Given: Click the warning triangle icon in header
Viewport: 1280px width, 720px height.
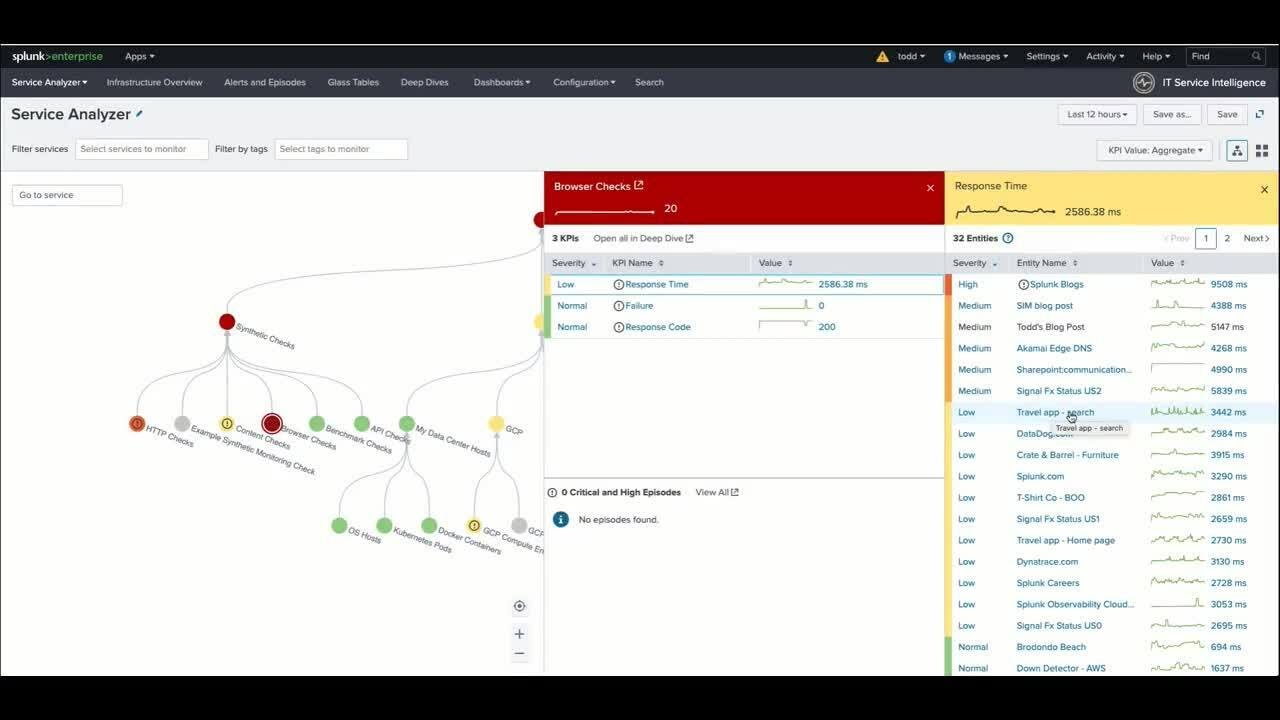Looking at the screenshot, I should click(x=882, y=57).
